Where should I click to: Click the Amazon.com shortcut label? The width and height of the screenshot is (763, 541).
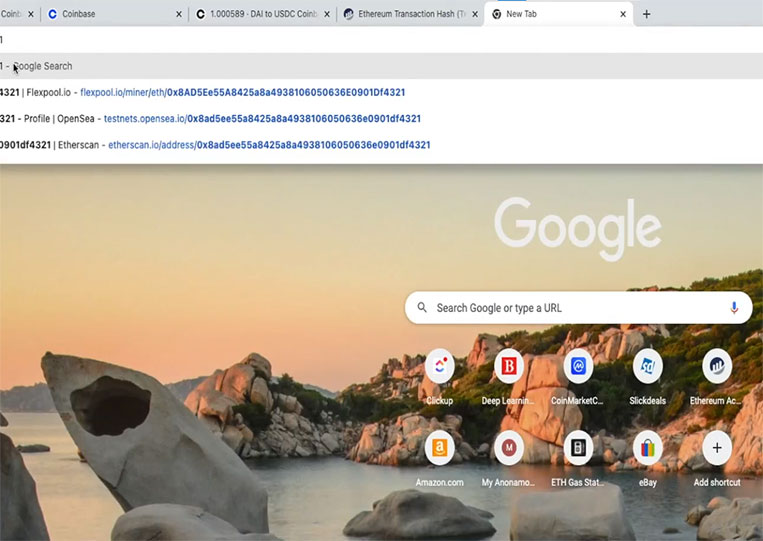439,483
